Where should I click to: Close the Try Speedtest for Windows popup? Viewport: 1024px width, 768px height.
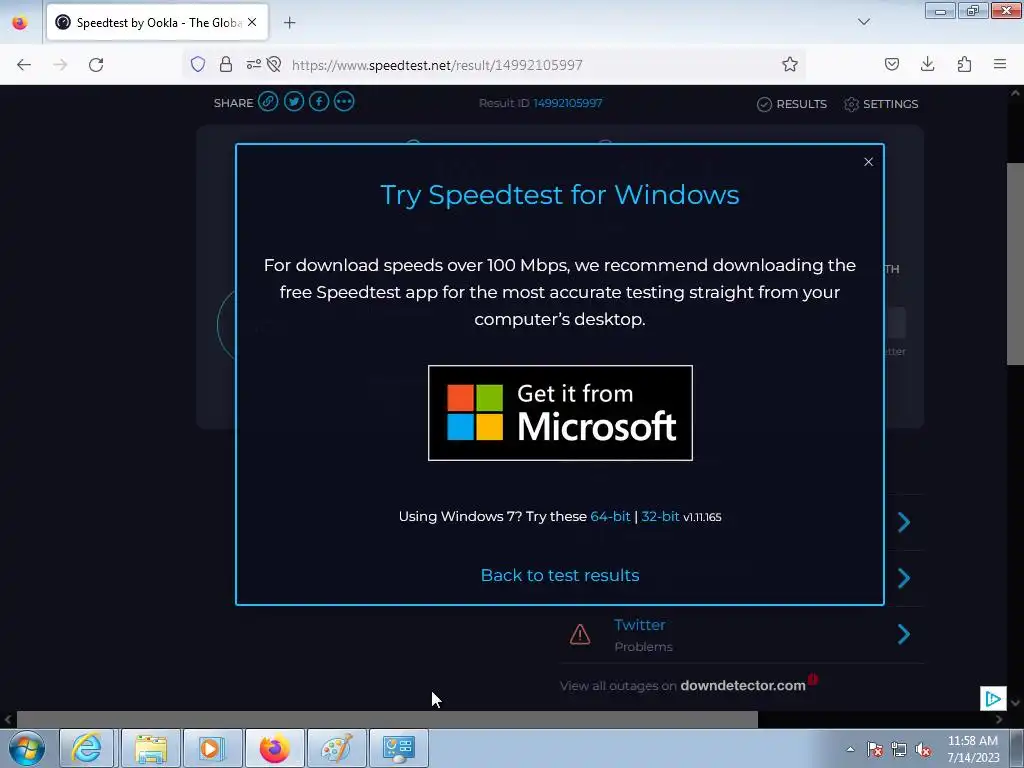tap(868, 162)
